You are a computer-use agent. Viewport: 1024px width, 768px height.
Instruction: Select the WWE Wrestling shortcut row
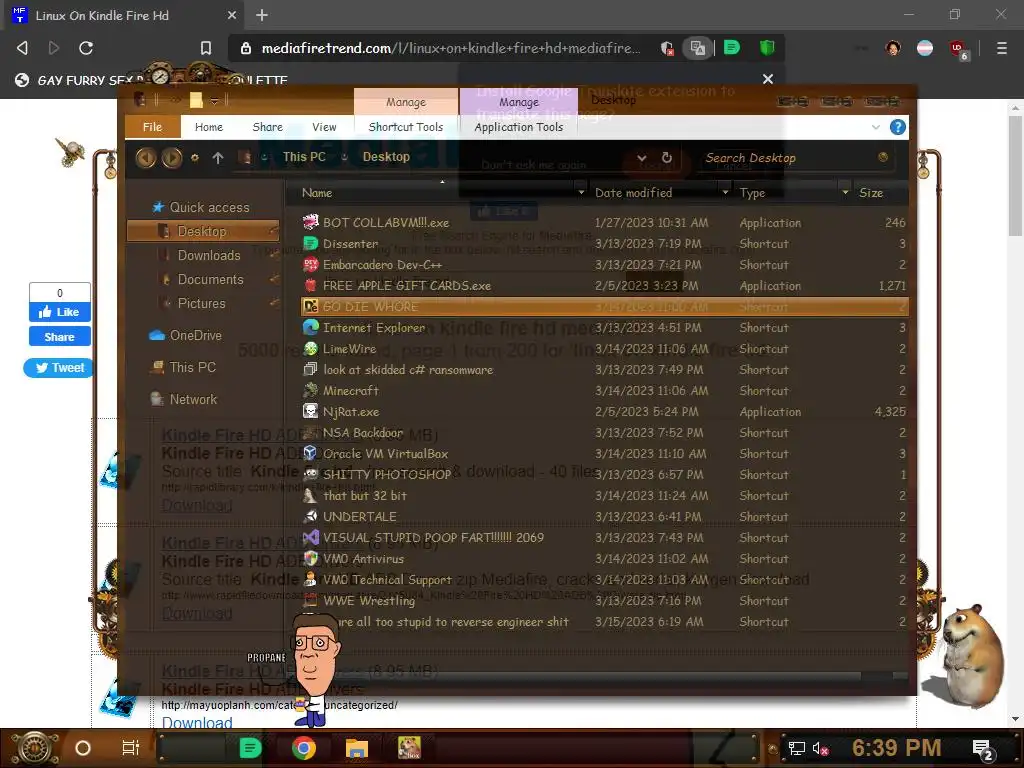pos(604,601)
